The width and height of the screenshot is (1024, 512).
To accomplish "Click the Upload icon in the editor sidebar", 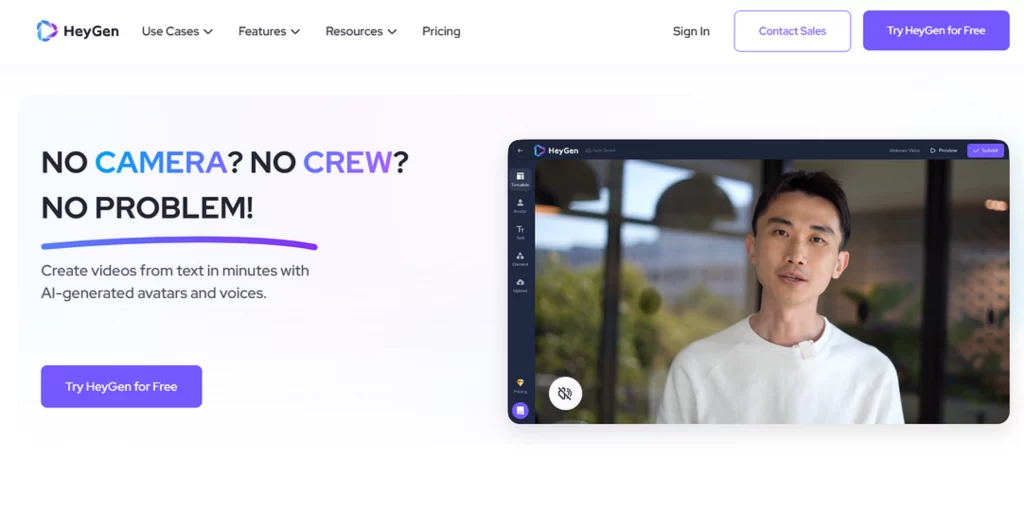I will tap(520, 285).
